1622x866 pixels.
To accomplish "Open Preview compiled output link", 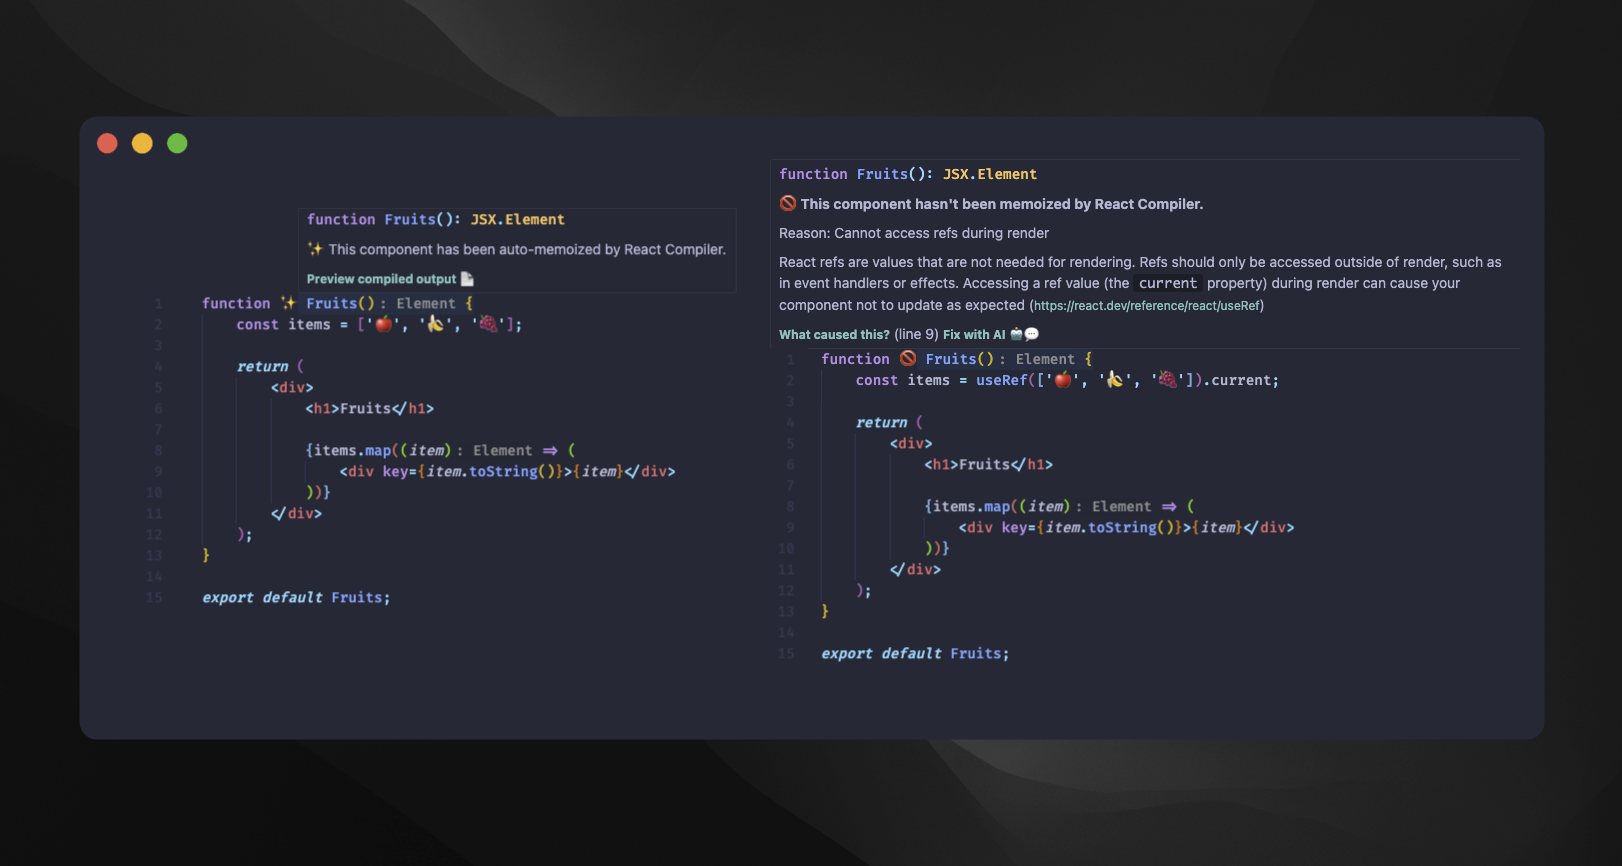I will 381,279.
